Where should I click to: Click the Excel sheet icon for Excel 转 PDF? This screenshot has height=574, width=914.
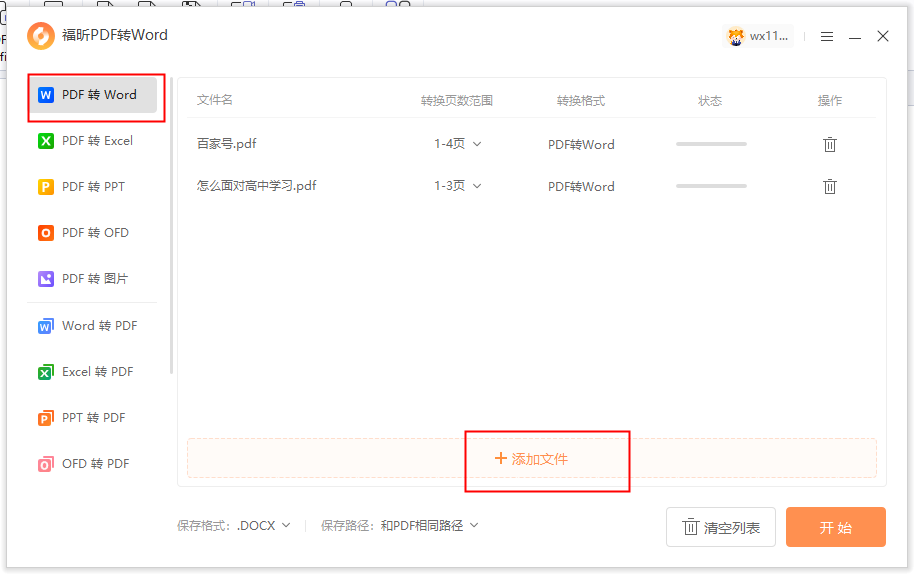[x=45, y=372]
